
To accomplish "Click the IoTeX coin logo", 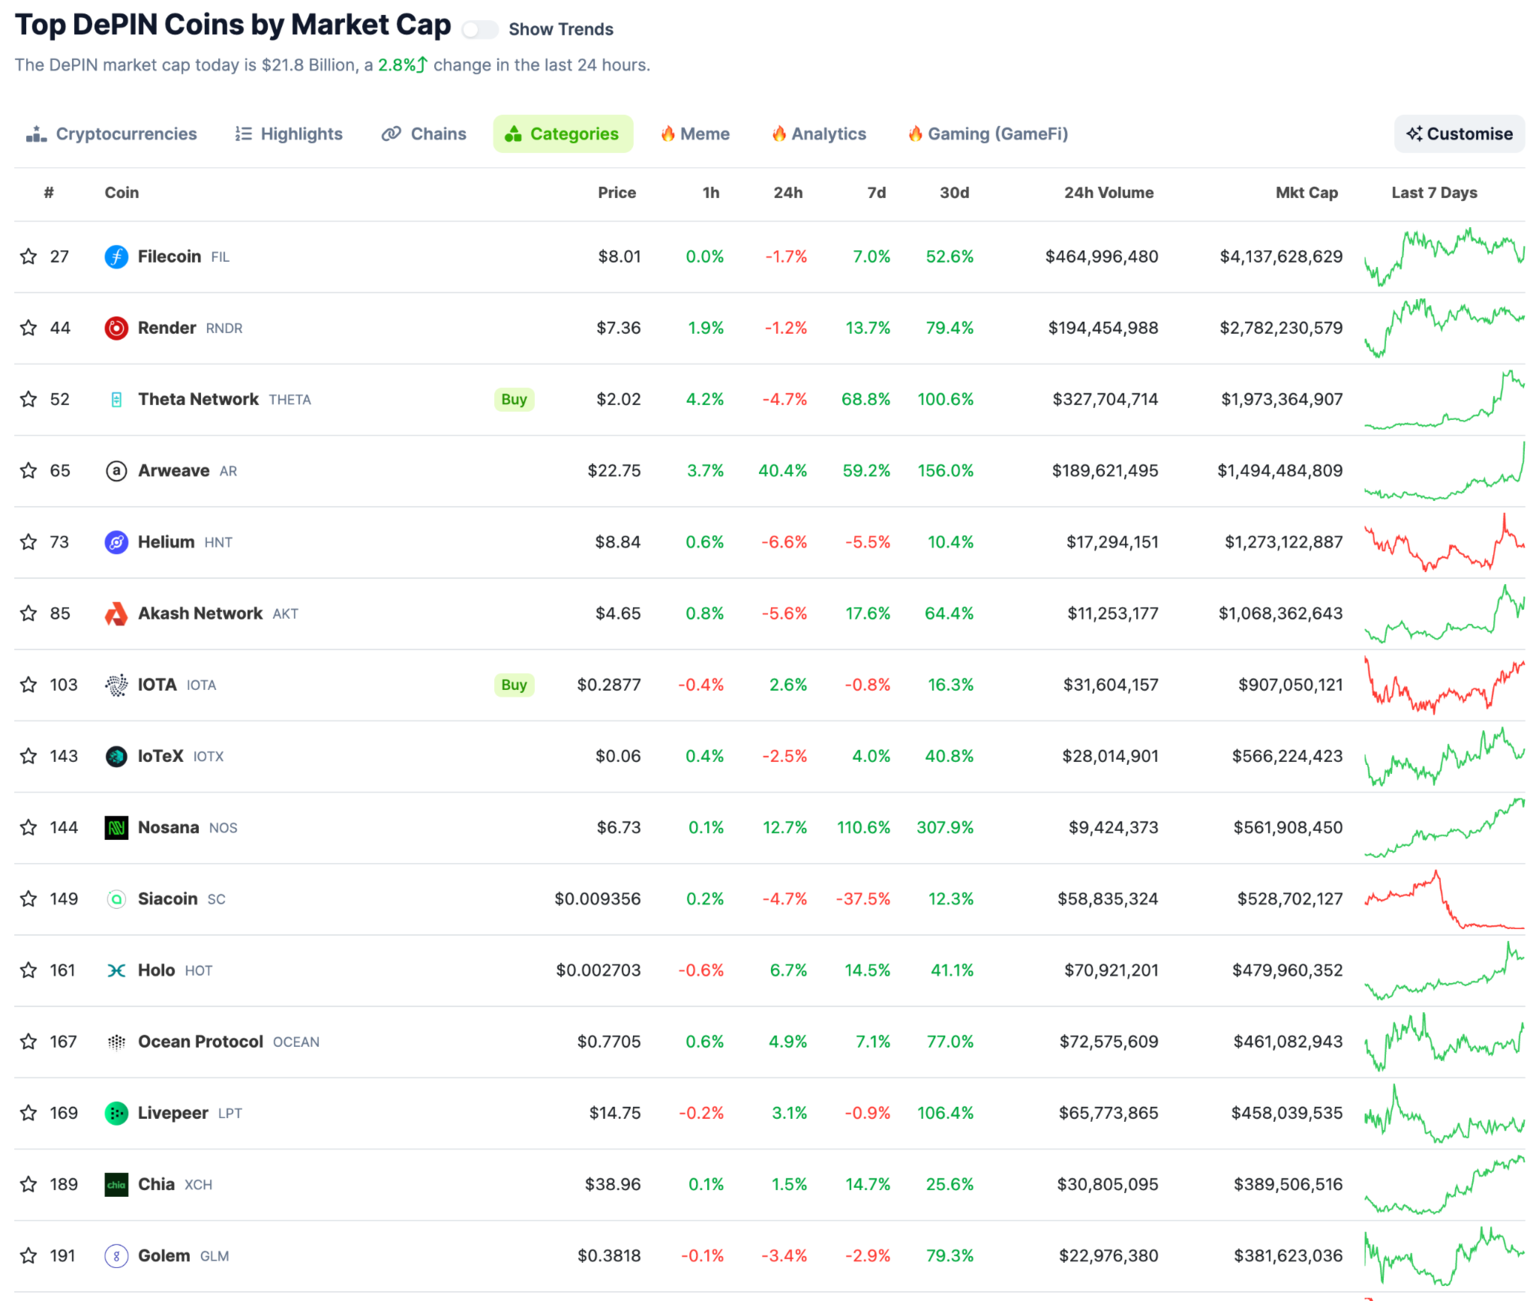I will [x=116, y=756].
